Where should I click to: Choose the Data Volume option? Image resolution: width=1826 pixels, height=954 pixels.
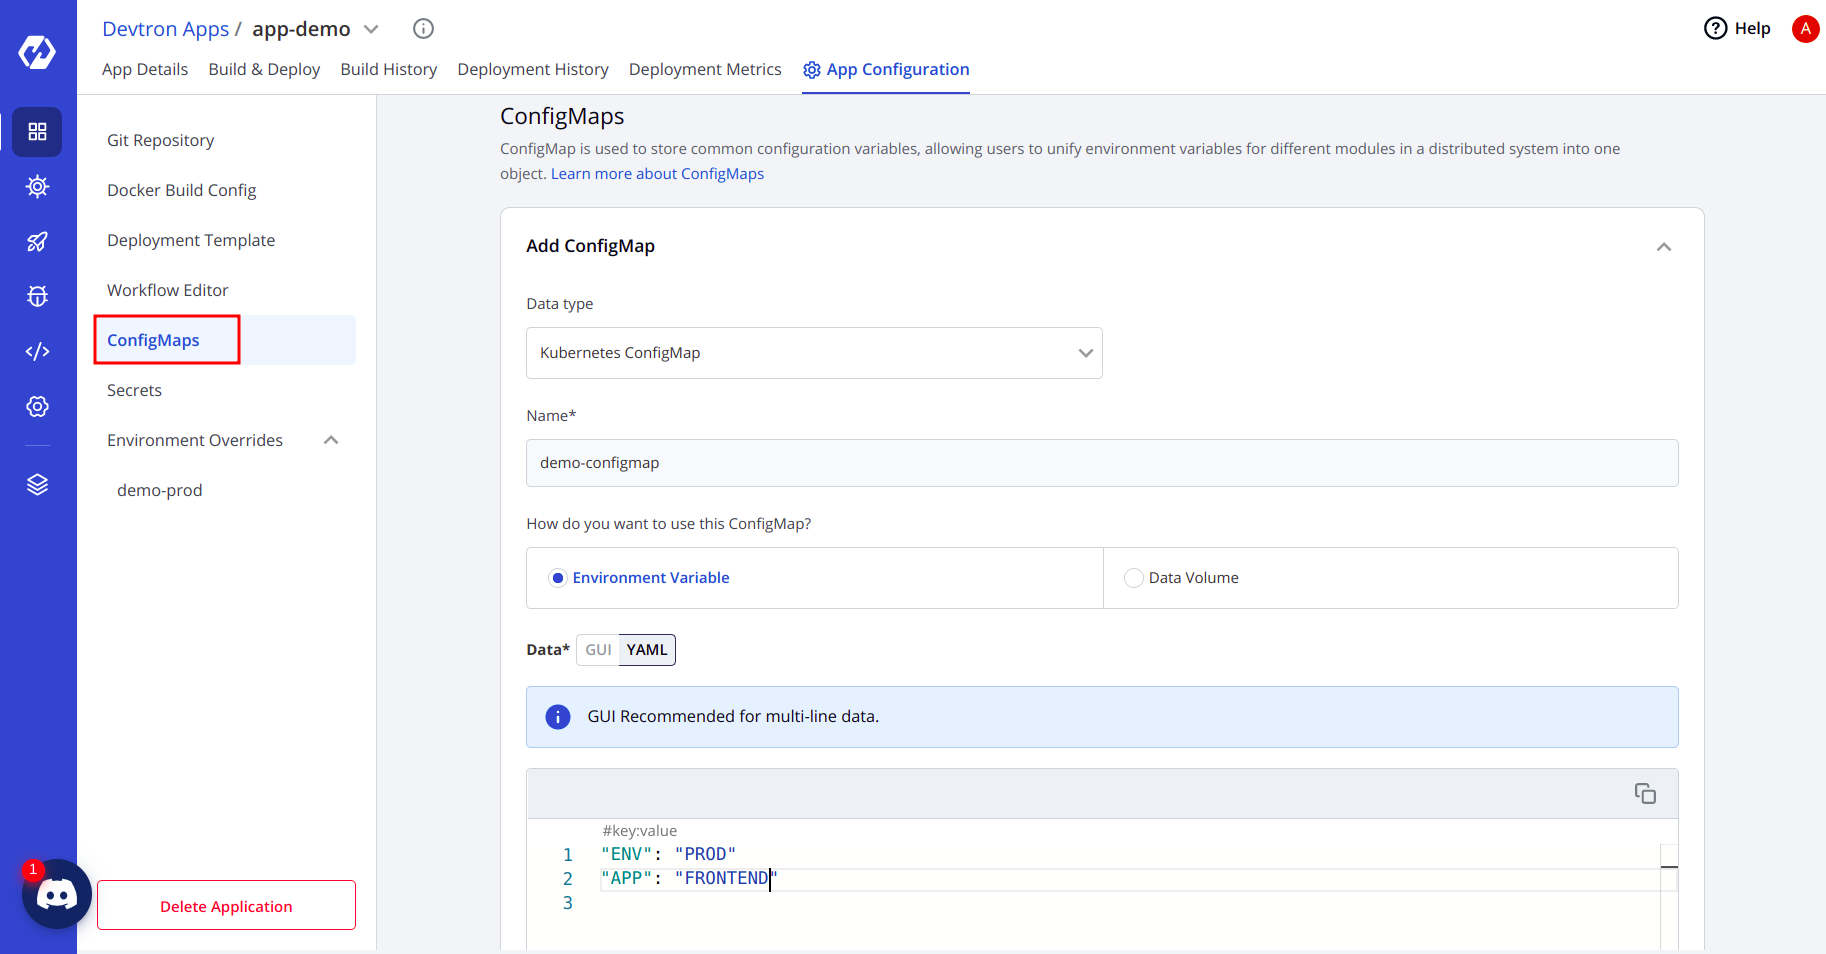pos(1133,577)
